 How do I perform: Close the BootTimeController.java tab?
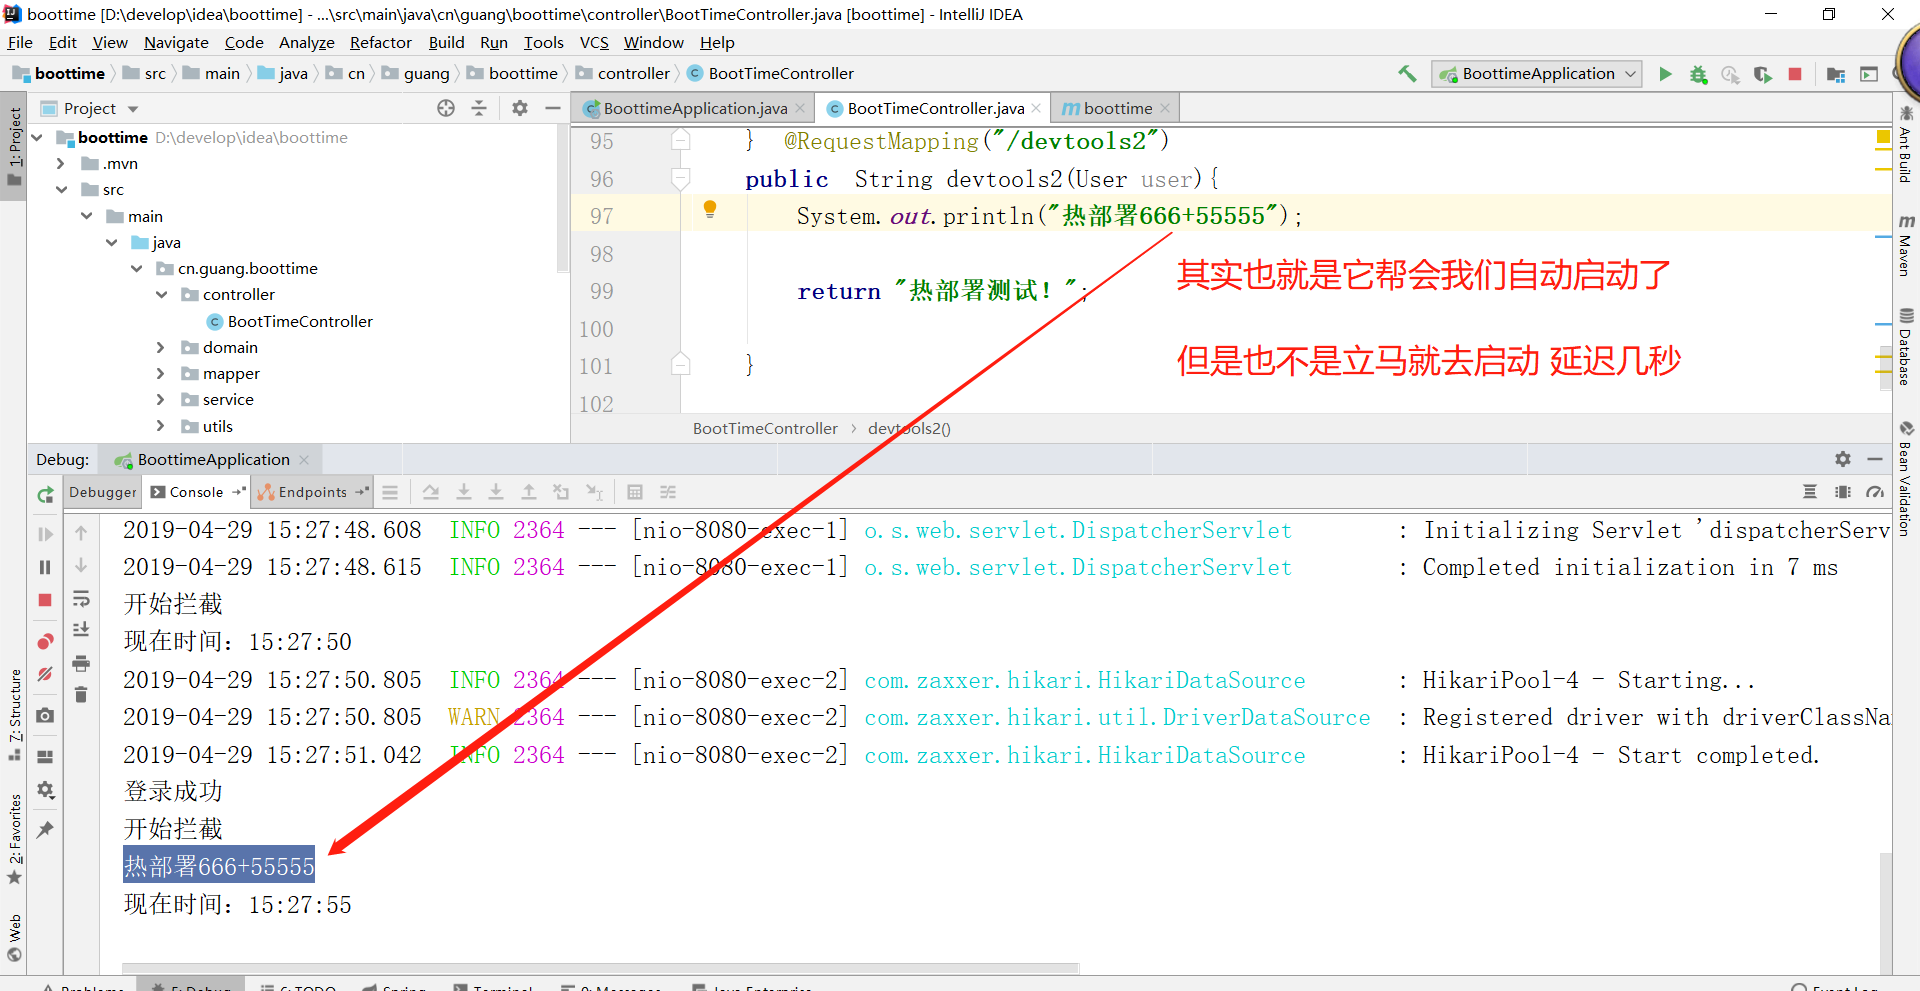(x=1036, y=108)
